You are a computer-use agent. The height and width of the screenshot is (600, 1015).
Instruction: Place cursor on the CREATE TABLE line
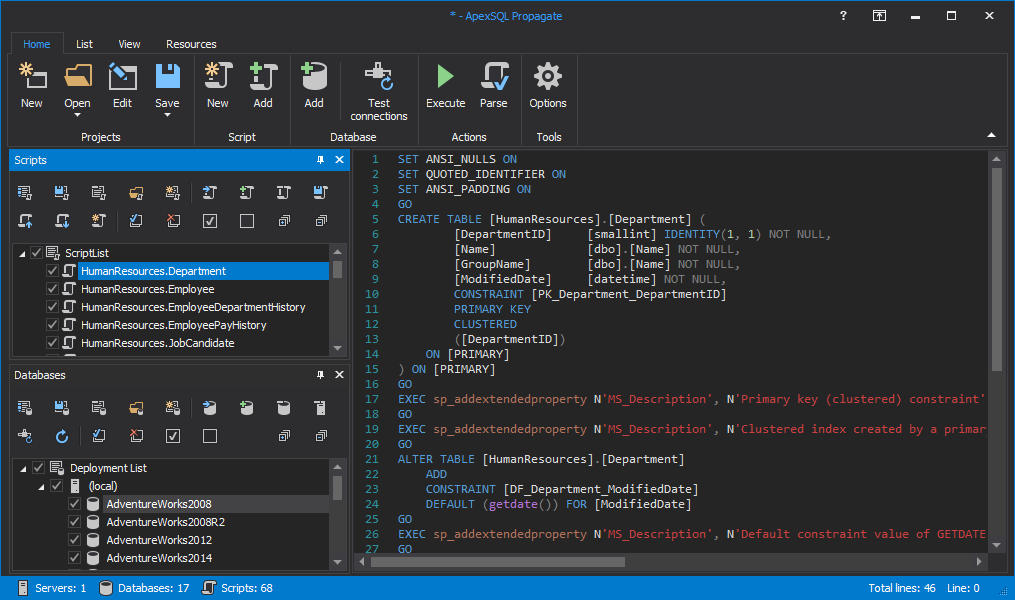551,219
